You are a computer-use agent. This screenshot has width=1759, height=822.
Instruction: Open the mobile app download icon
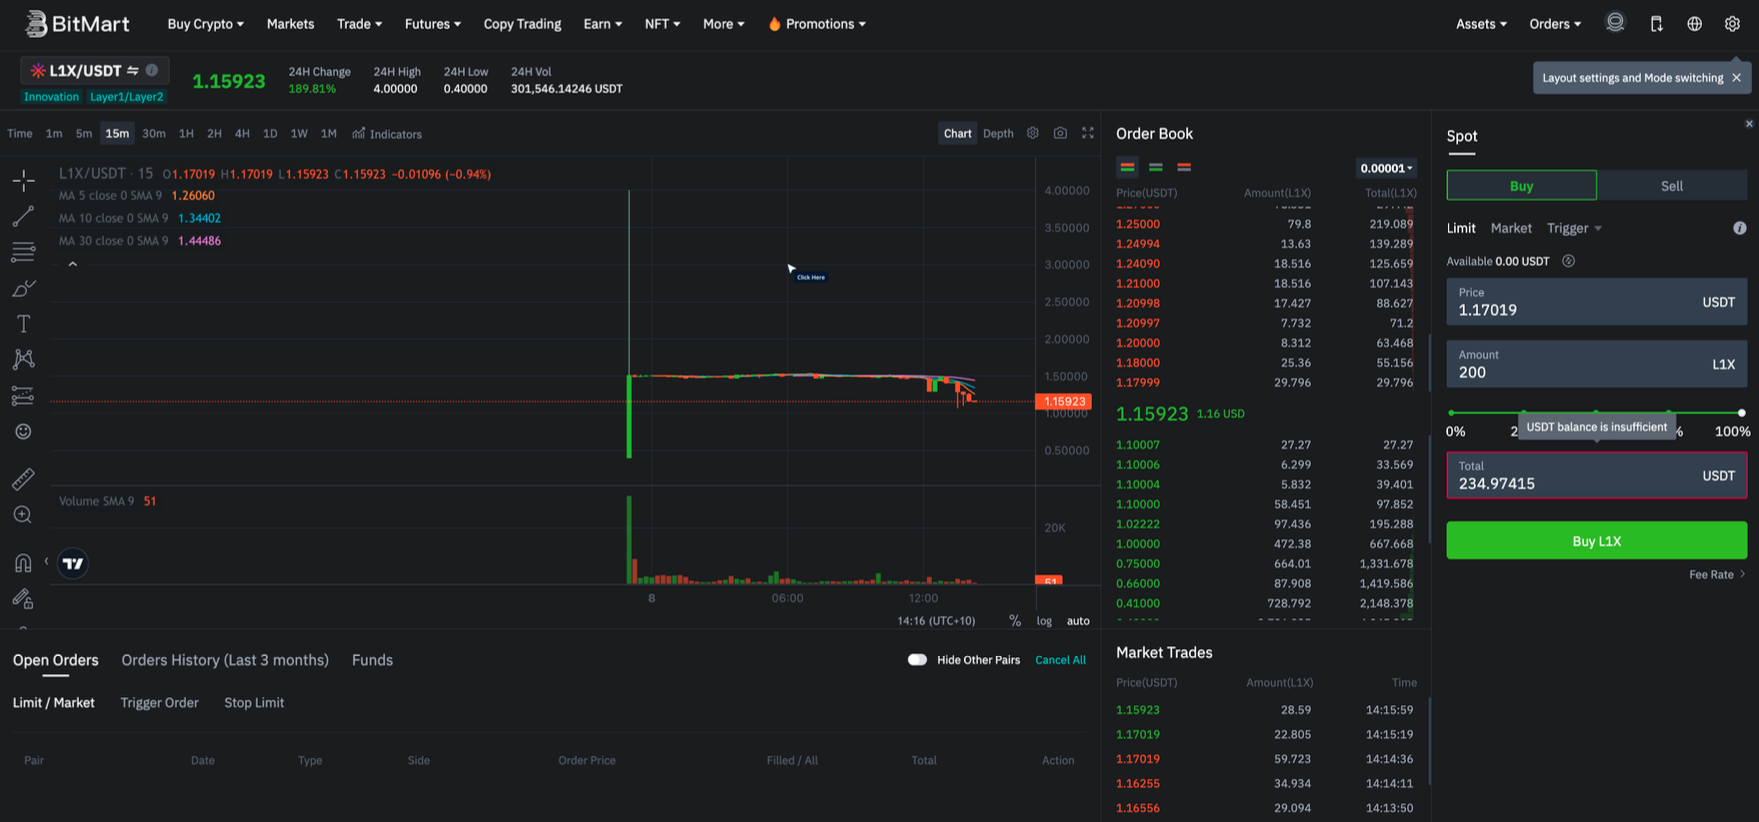1656,24
